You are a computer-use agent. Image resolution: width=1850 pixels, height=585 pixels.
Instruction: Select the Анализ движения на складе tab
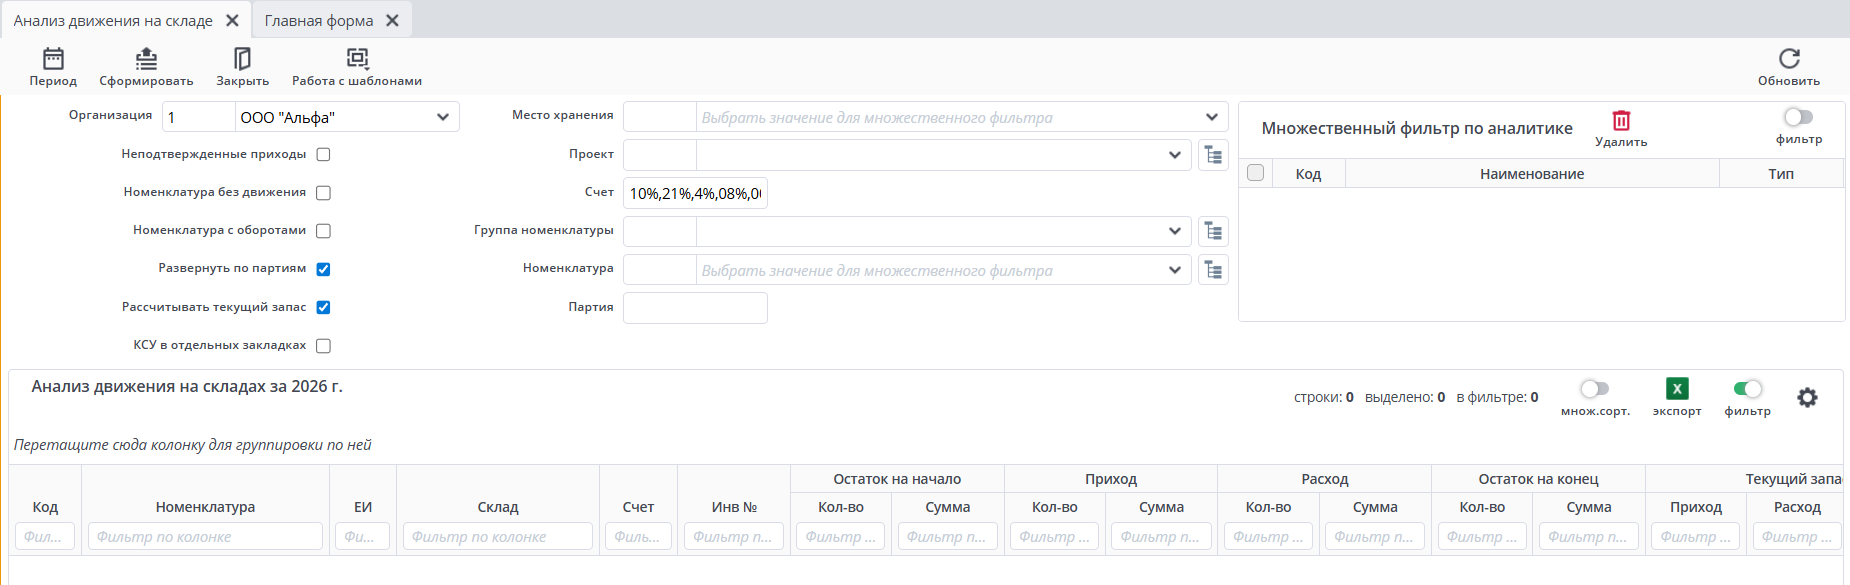(113, 20)
